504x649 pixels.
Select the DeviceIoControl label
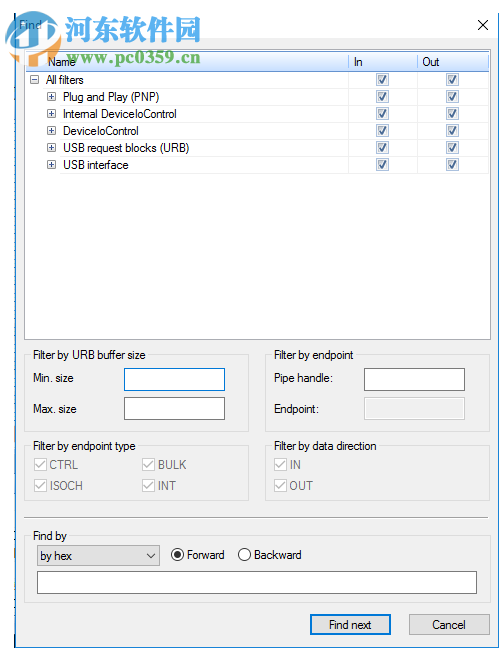point(101,130)
